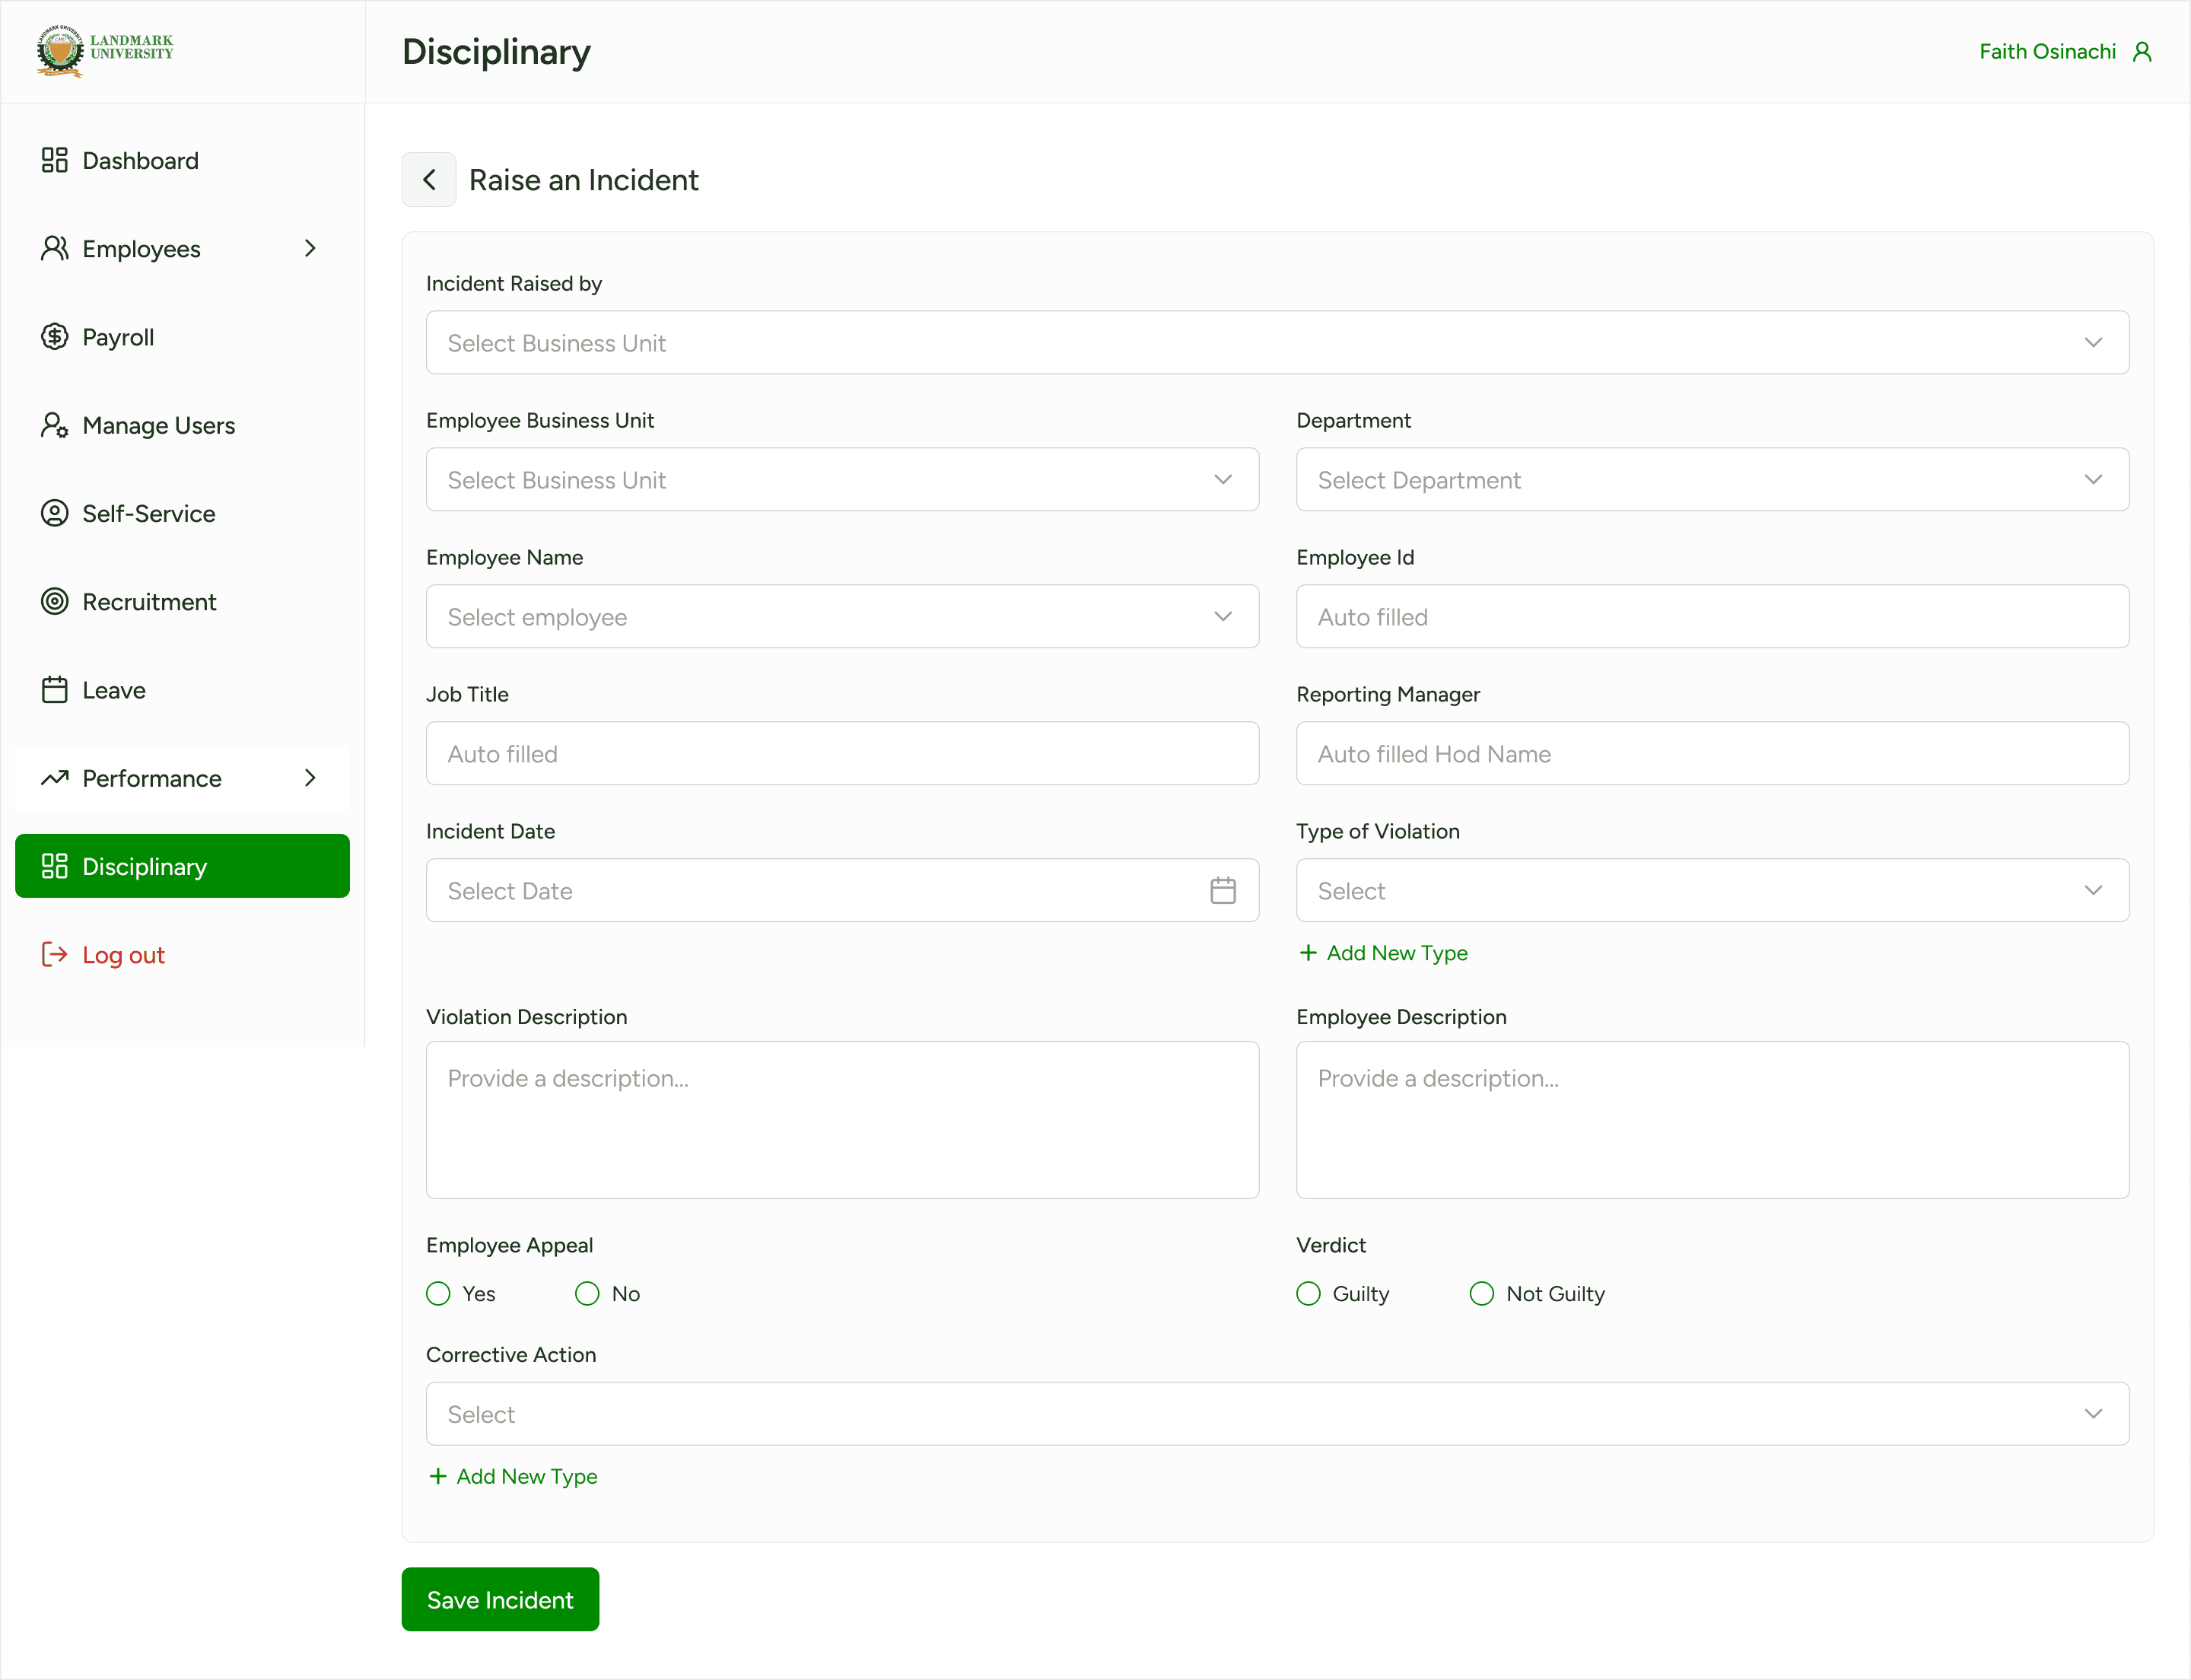Open the Select Department dropdown
Image resolution: width=2191 pixels, height=1680 pixels.
pos(1711,480)
